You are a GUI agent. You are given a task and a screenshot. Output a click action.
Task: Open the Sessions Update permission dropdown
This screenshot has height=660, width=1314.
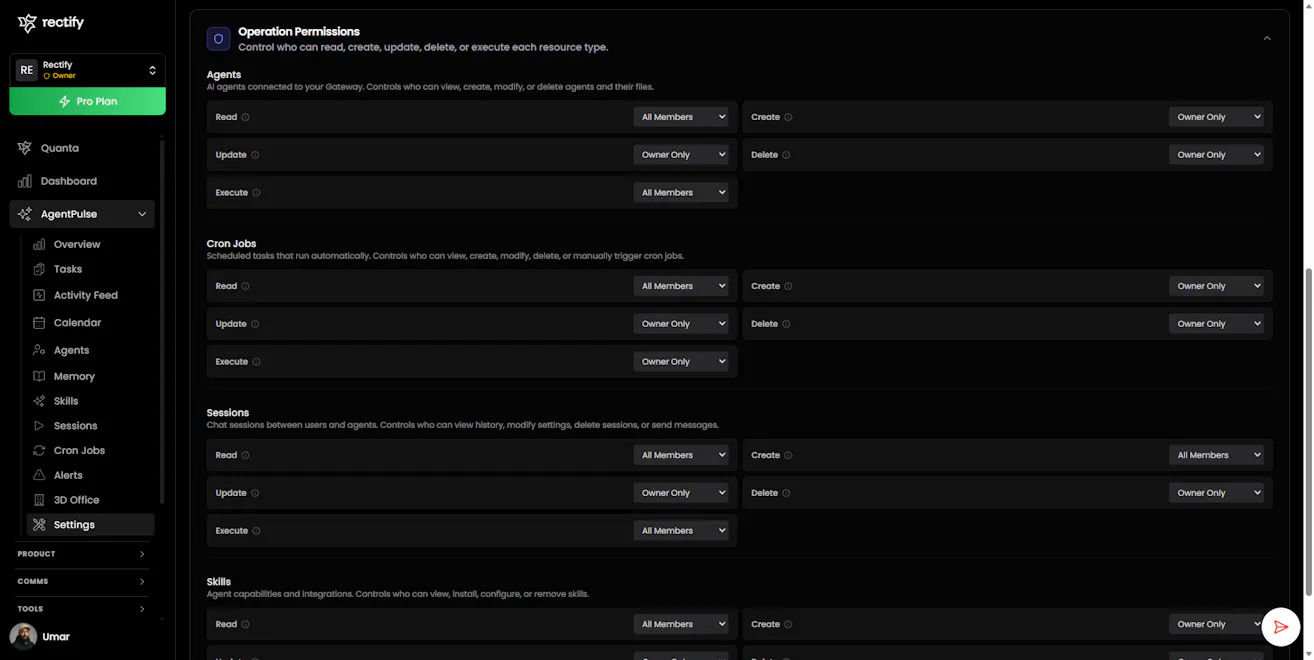(x=681, y=493)
